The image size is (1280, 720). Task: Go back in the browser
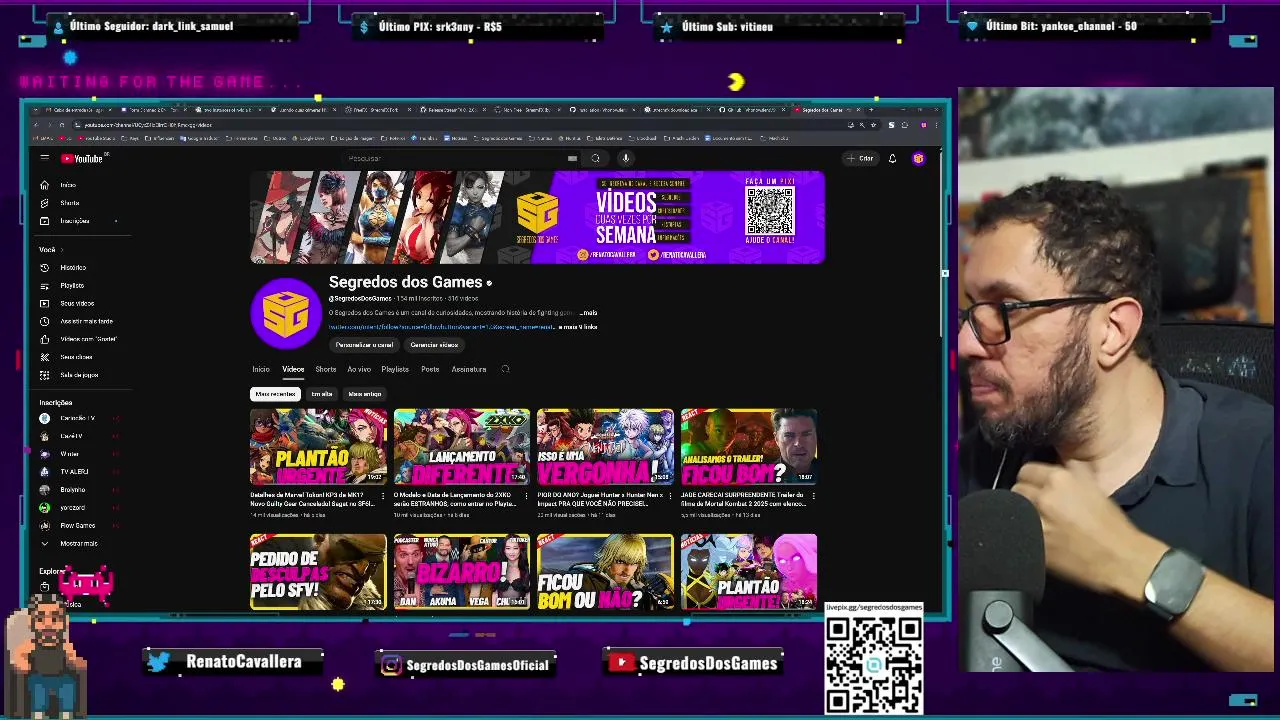37,125
